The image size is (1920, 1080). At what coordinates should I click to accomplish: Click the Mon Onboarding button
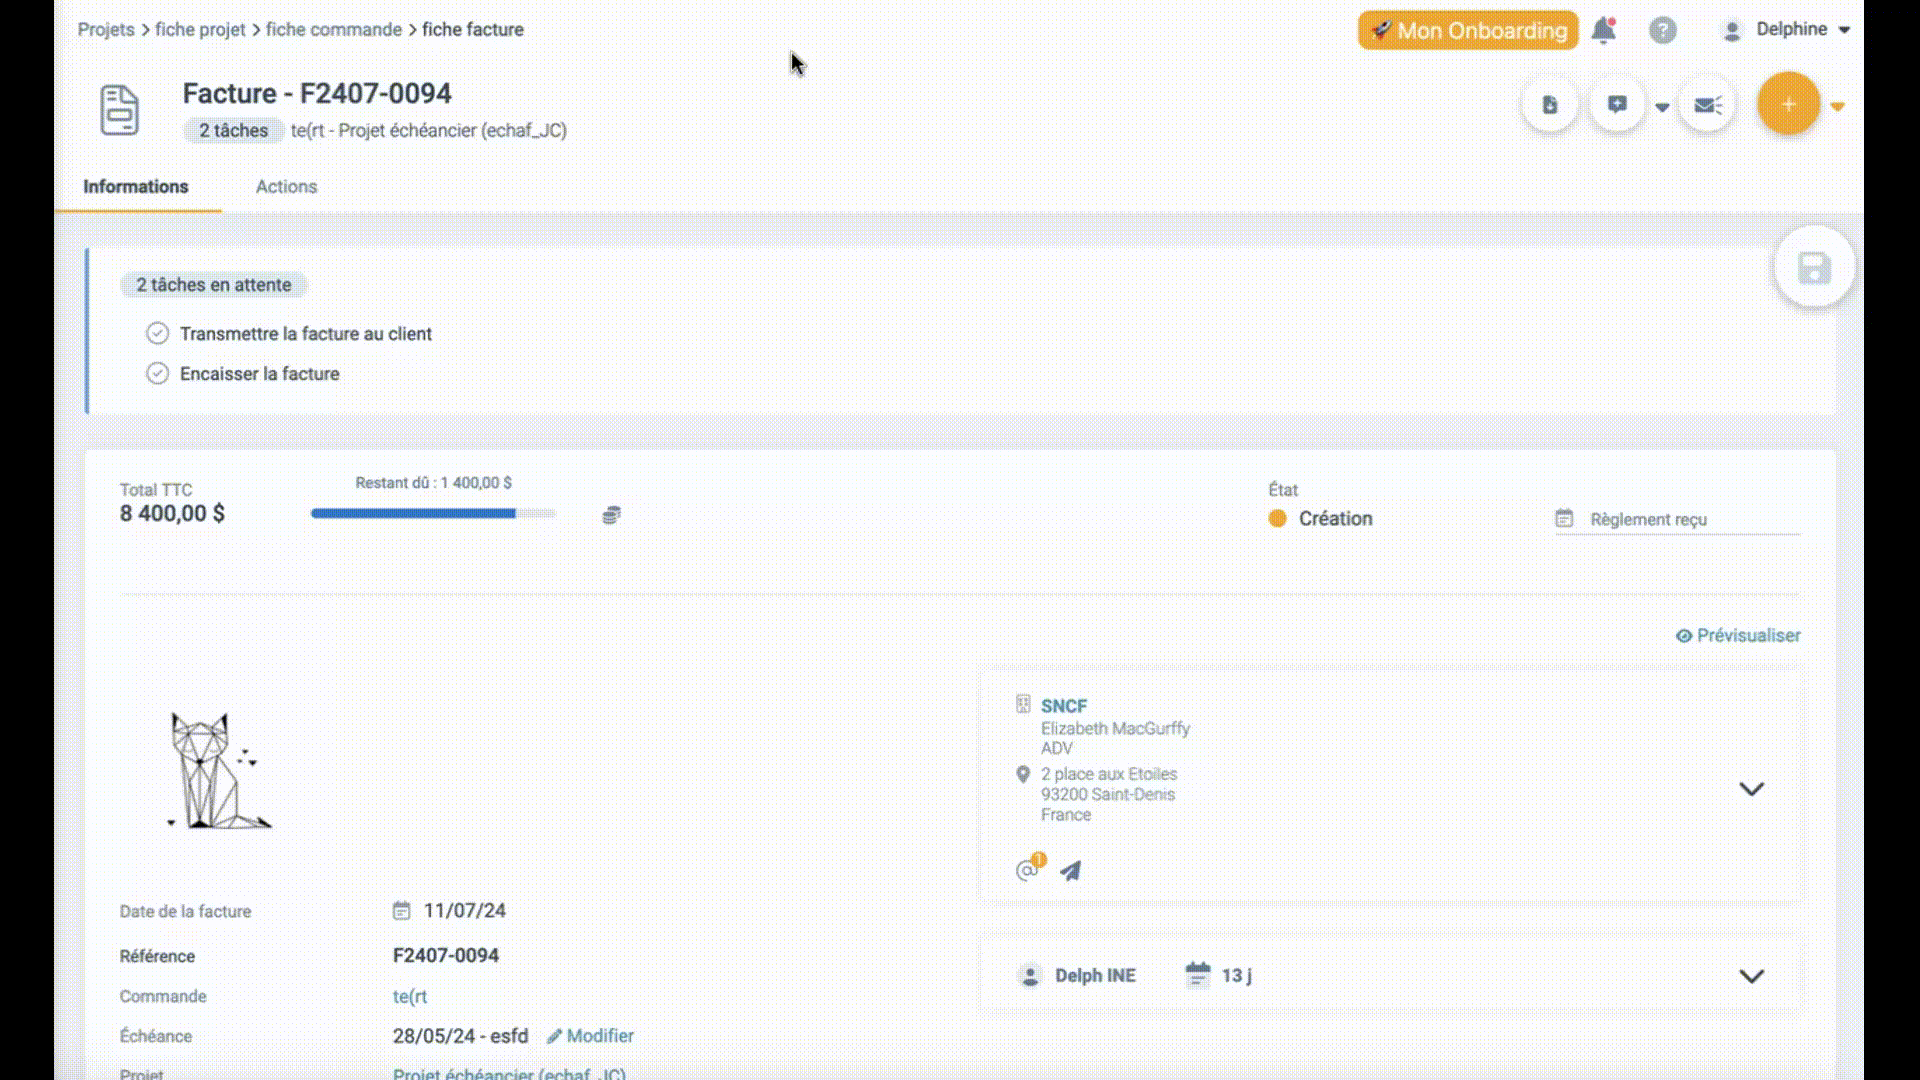(1467, 30)
